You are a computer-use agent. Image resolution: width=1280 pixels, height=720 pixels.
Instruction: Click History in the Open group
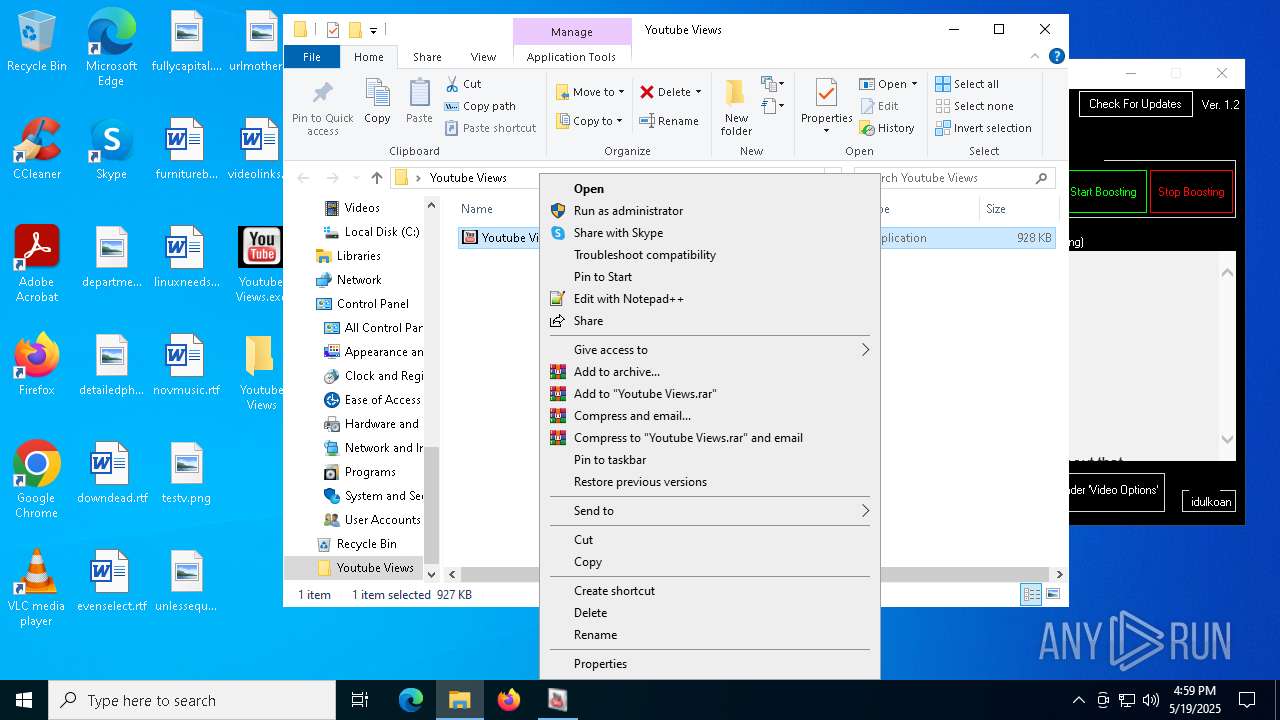886,128
